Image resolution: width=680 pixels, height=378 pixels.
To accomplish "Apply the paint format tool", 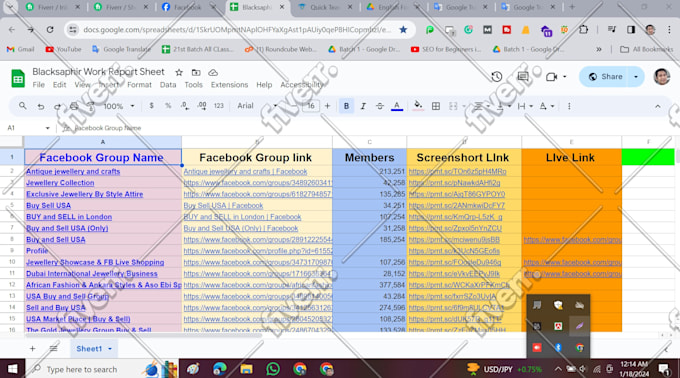I will point(91,106).
